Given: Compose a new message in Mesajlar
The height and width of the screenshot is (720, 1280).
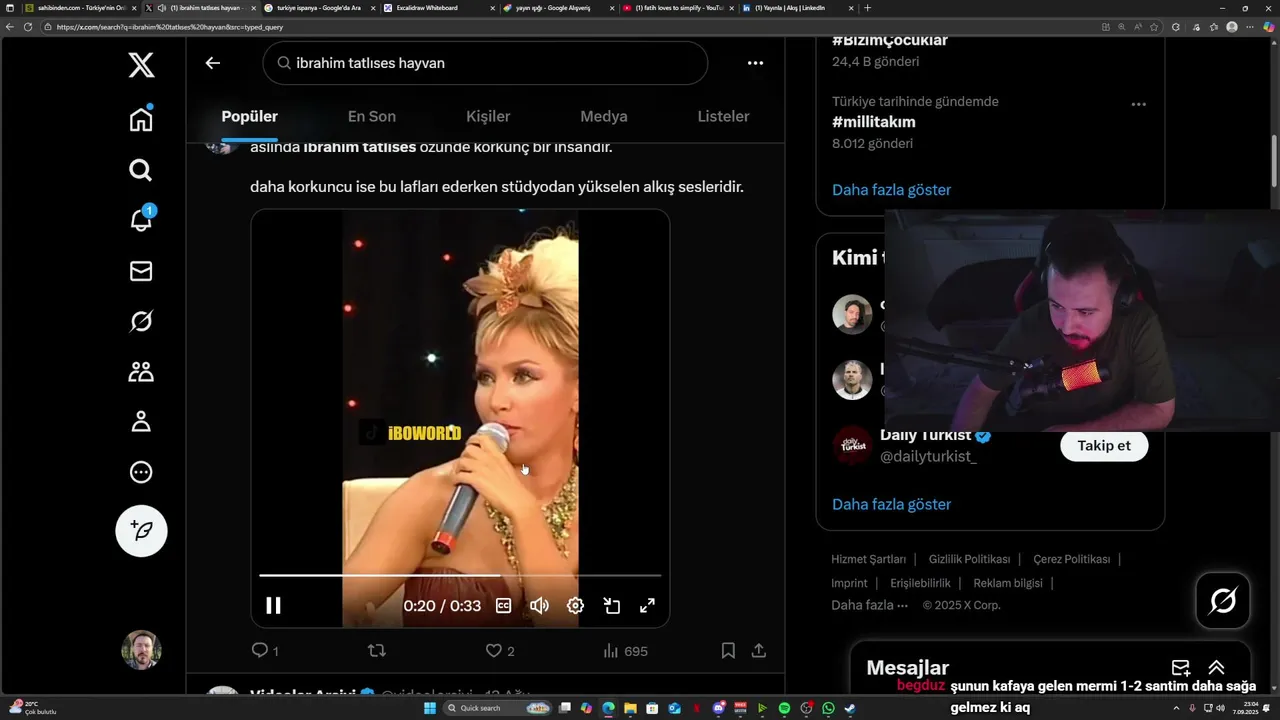Looking at the screenshot, I should [x=1181, y=668].
